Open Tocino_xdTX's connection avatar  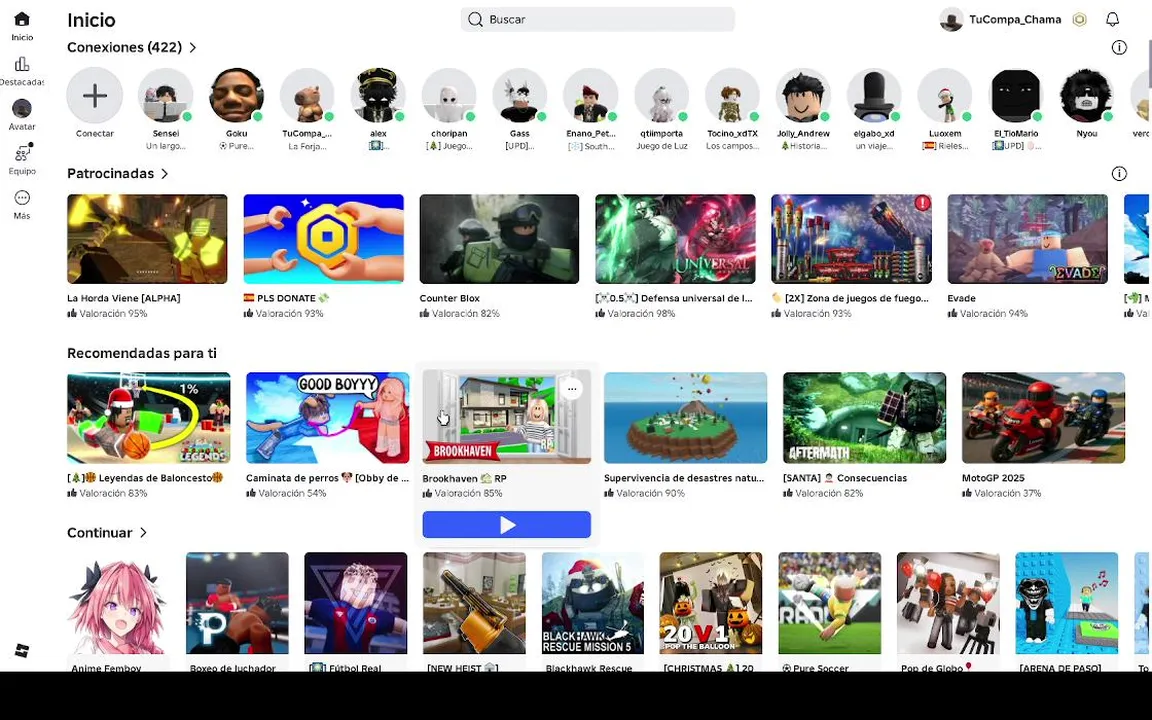coord(732,96)
